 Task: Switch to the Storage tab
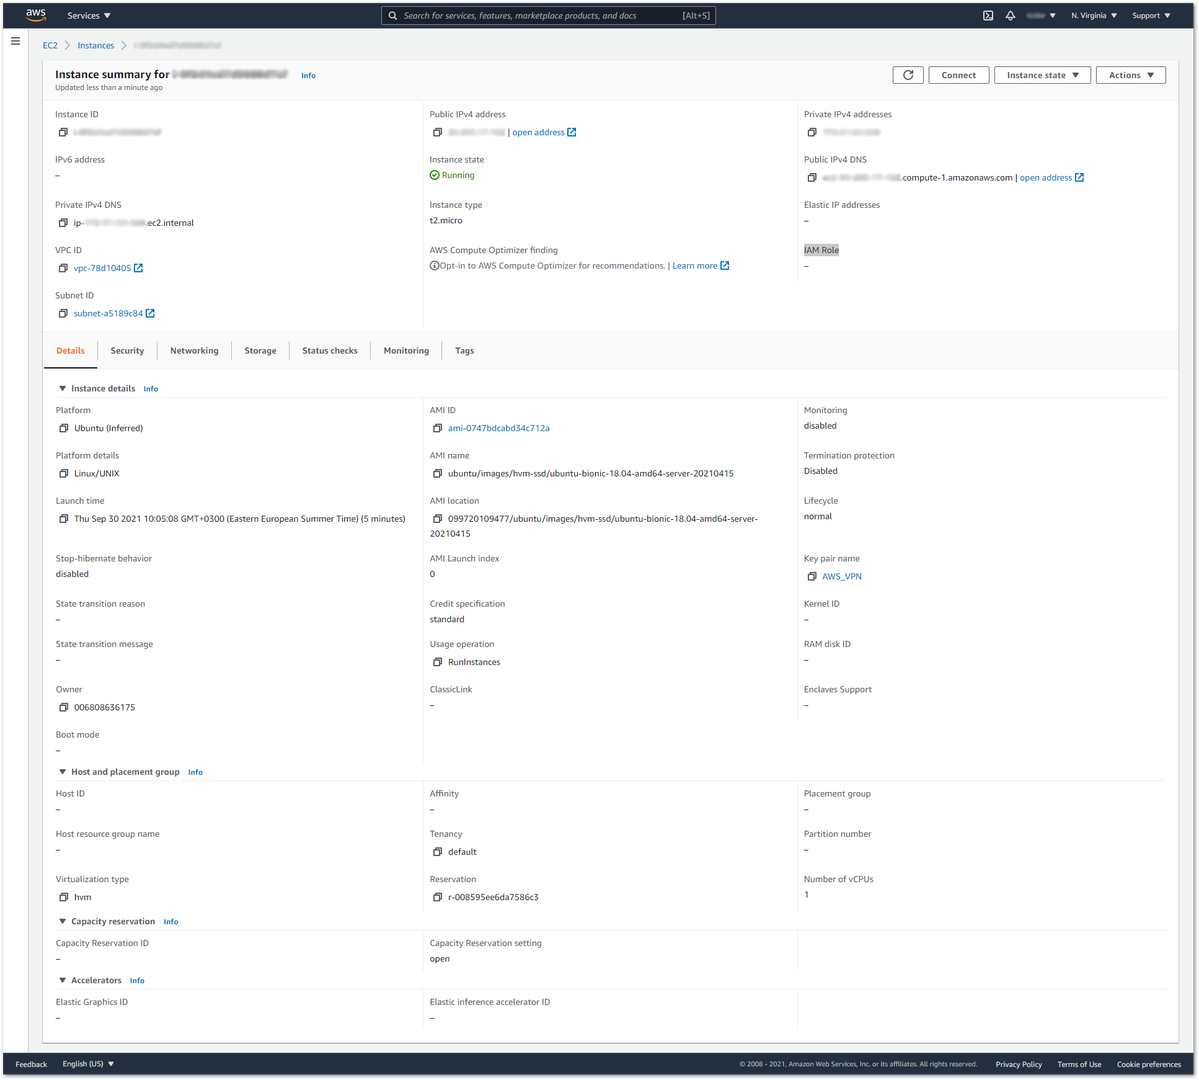pos(260,351)
